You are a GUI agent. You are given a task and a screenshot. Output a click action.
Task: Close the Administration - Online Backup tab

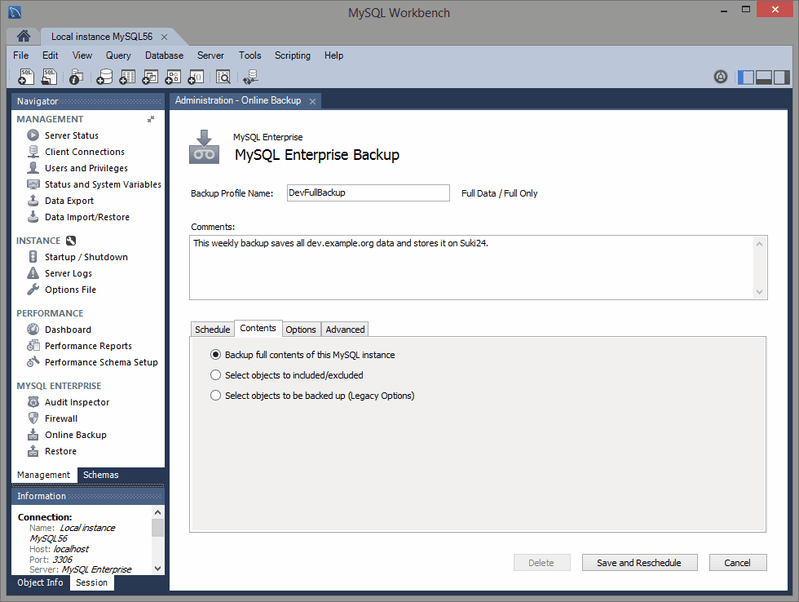click(x=312, y=101)
